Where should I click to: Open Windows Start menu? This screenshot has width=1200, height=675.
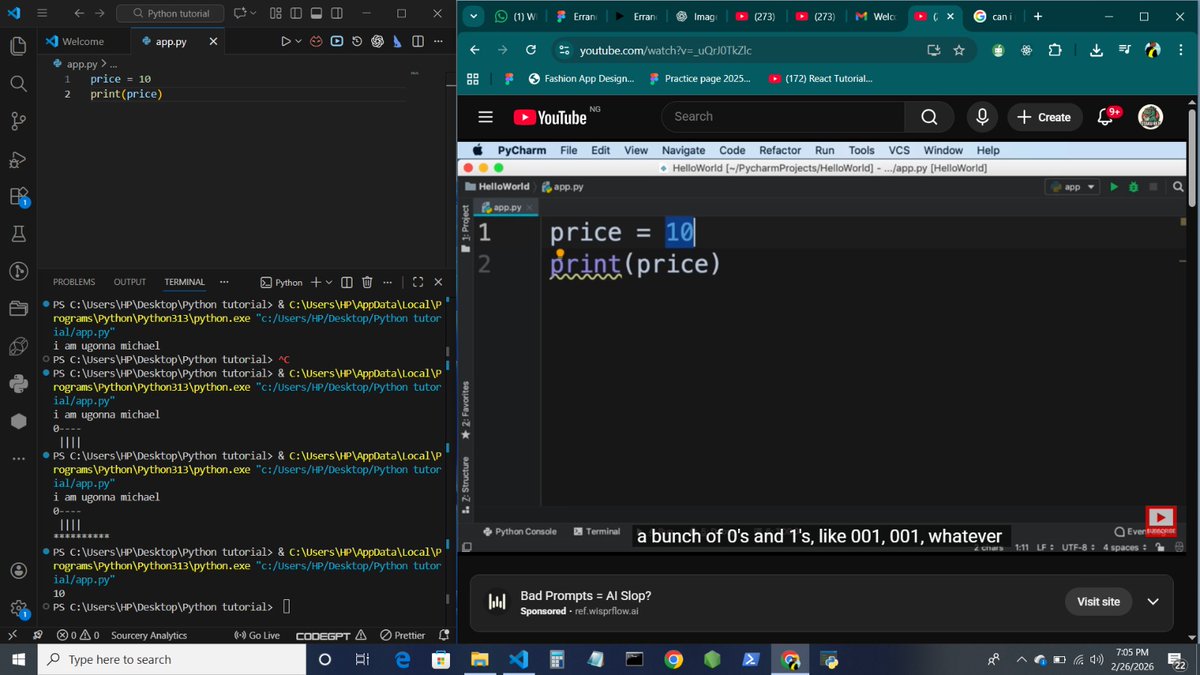(x=18, y=659)
